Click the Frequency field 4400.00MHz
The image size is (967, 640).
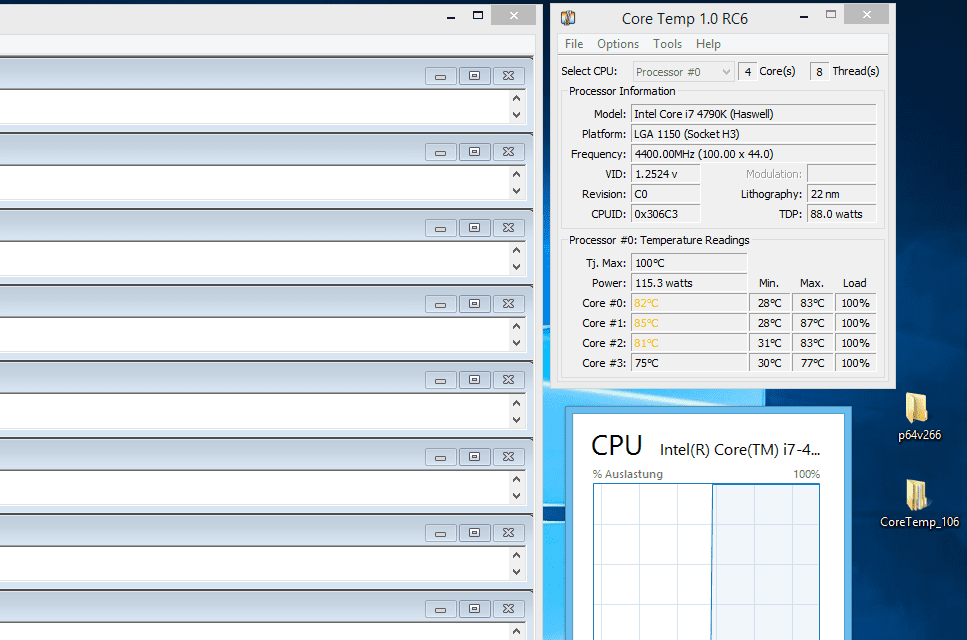(753, 154)
